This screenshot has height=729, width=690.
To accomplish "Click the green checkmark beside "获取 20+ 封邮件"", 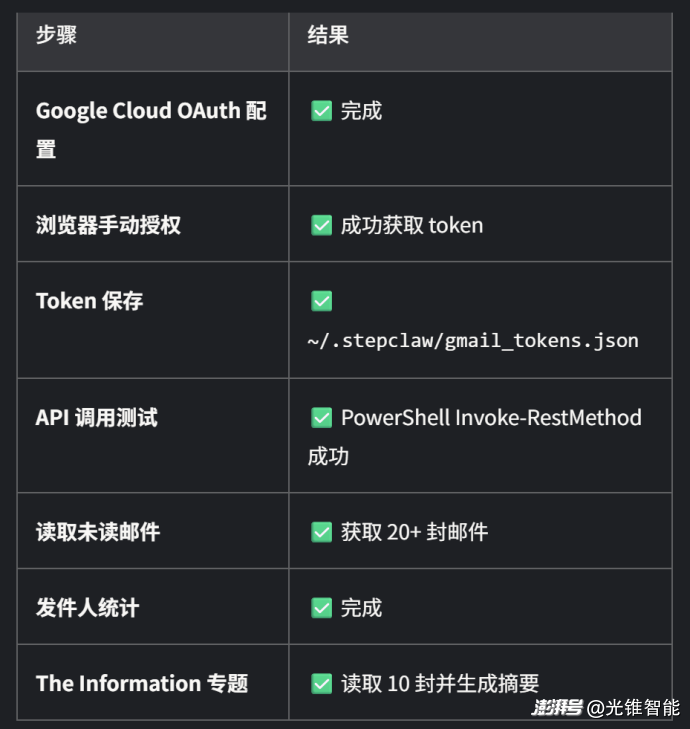I will (x=321, y=531).
